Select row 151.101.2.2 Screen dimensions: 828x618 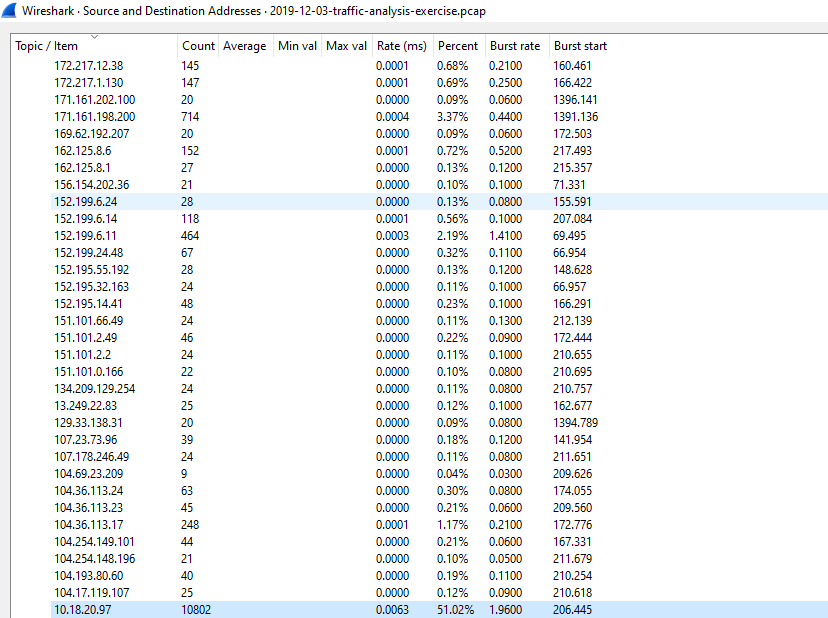[x=439, y=354]
